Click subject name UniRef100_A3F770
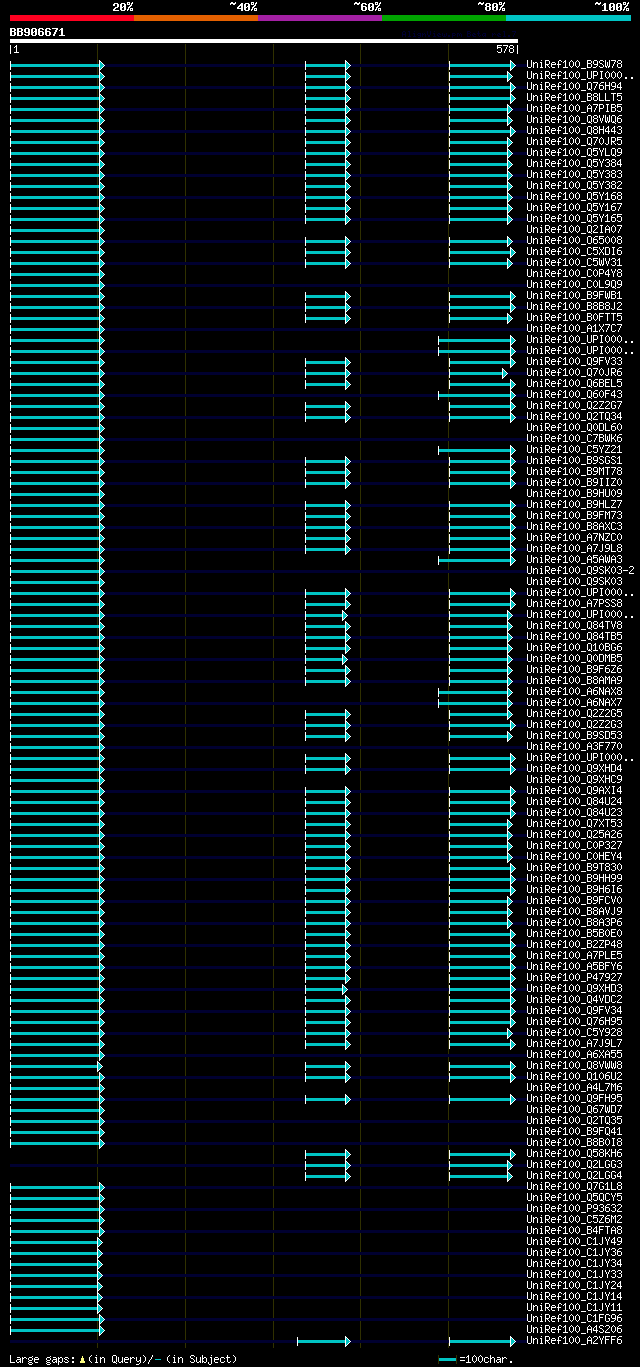The width and height of the screenshot is (640, 1367). tap(574, 747)
